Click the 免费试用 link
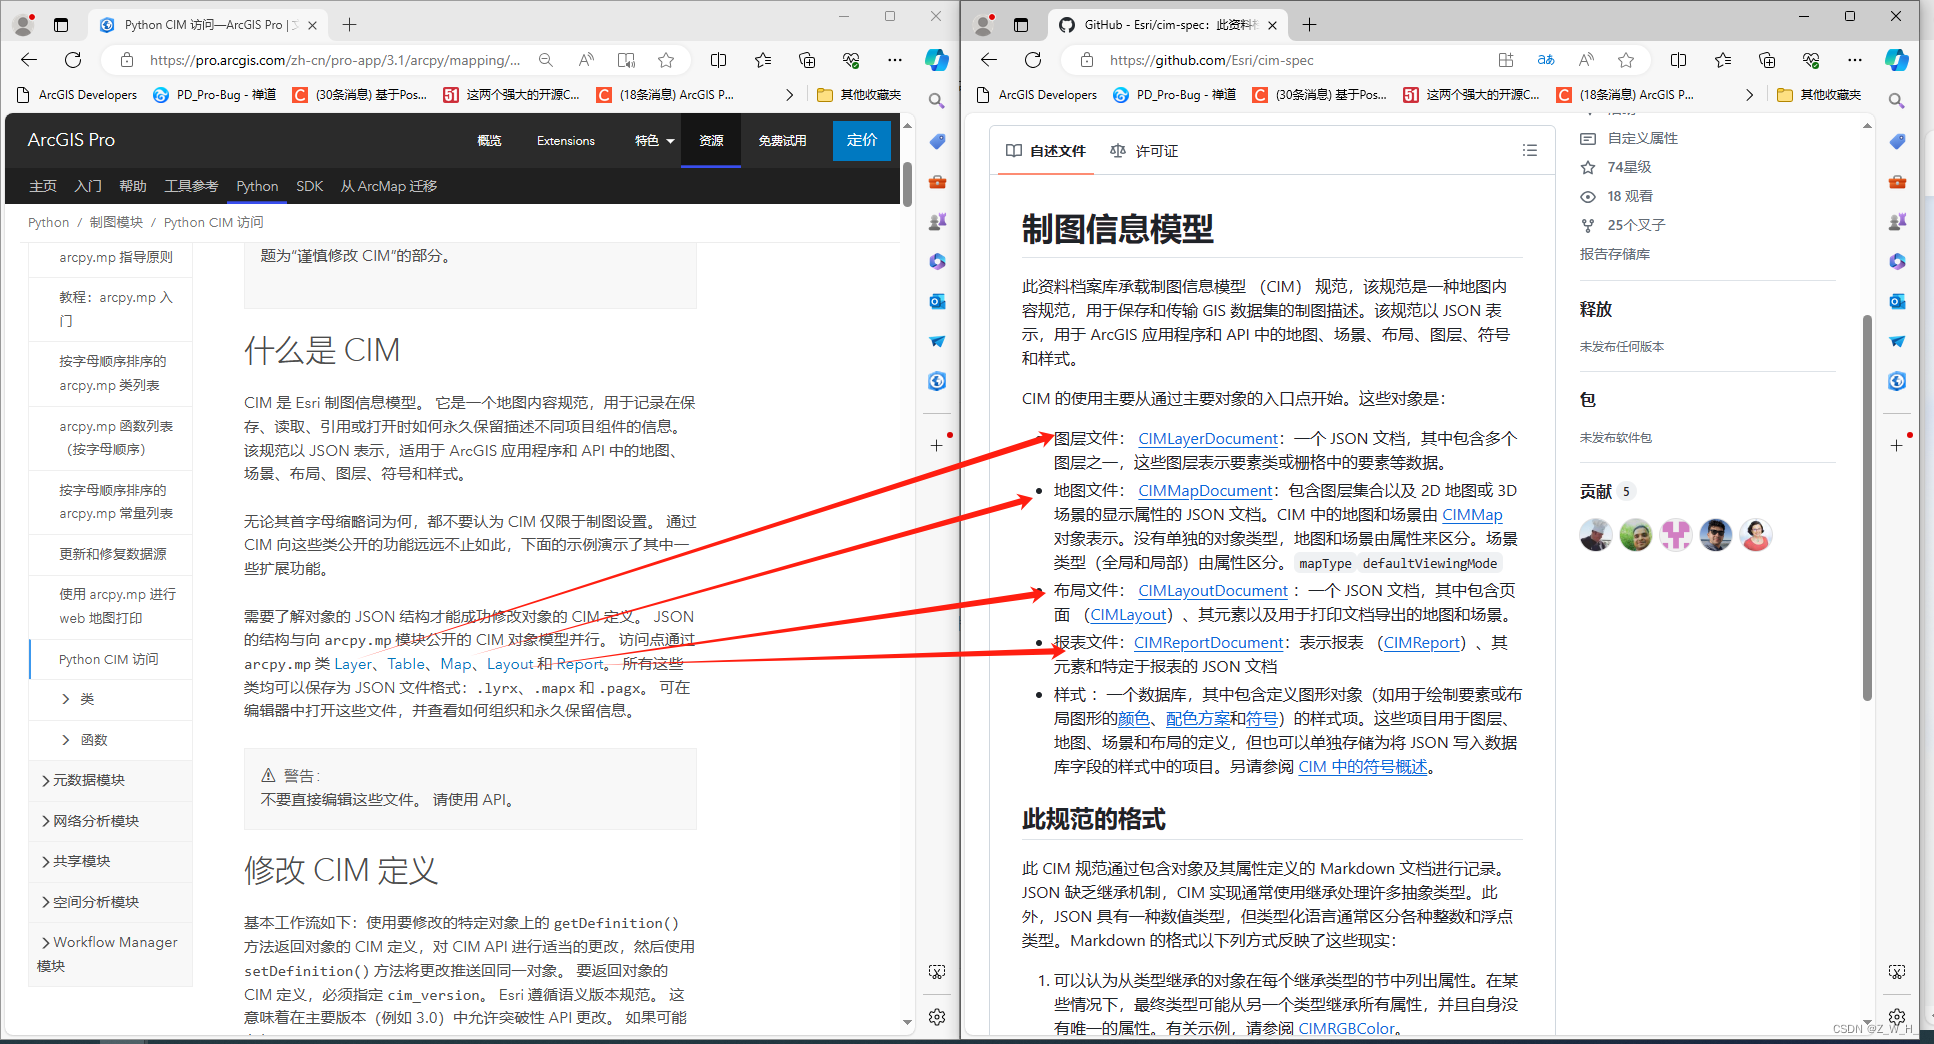The width and height of the screenshot is (1934, 1044). (782, 141)
